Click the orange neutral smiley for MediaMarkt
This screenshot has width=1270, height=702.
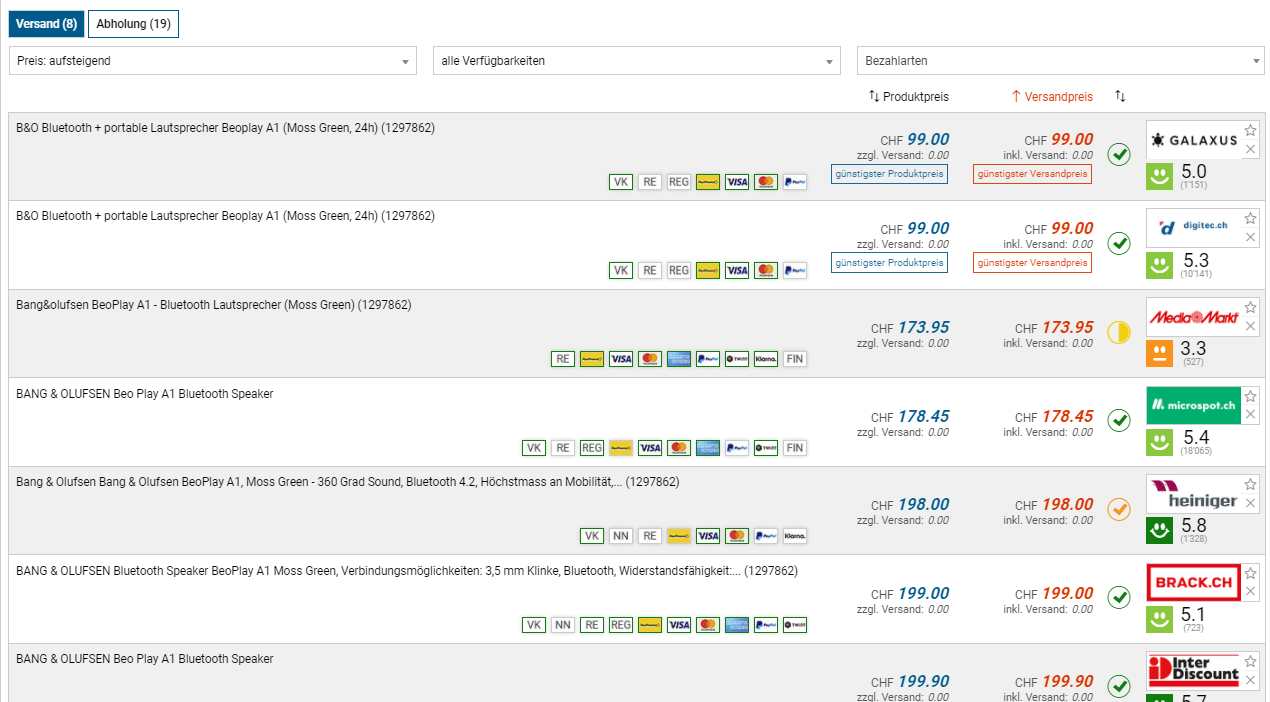coord(1159,354)
